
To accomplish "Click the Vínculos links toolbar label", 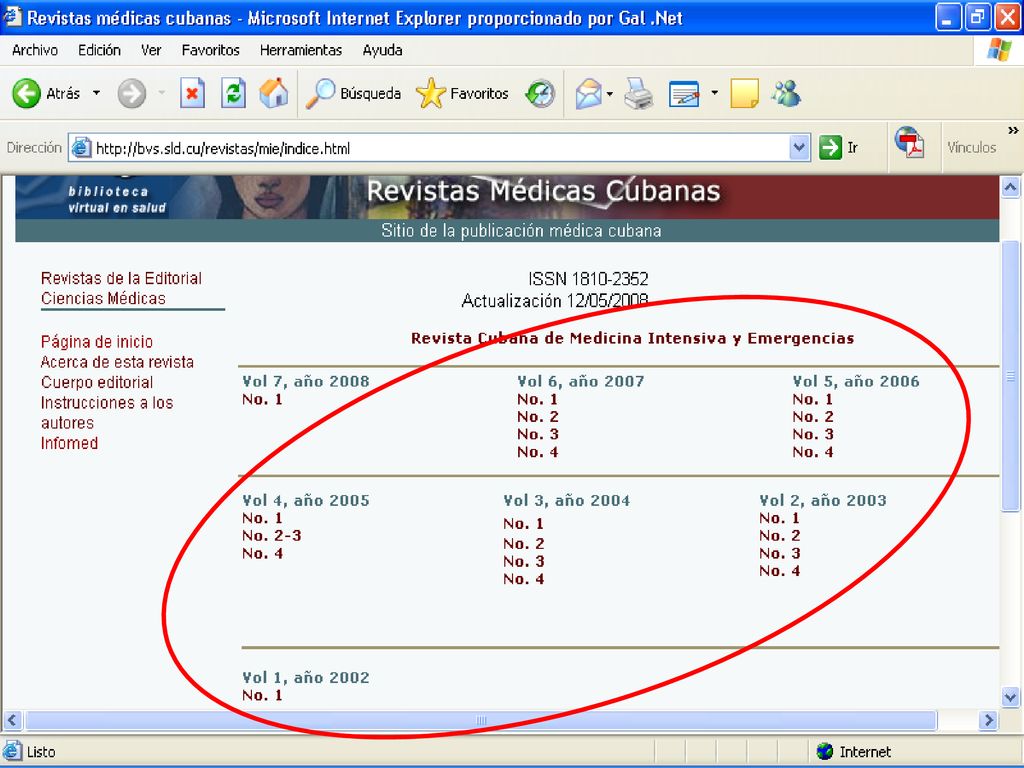I will click(972, 148).
